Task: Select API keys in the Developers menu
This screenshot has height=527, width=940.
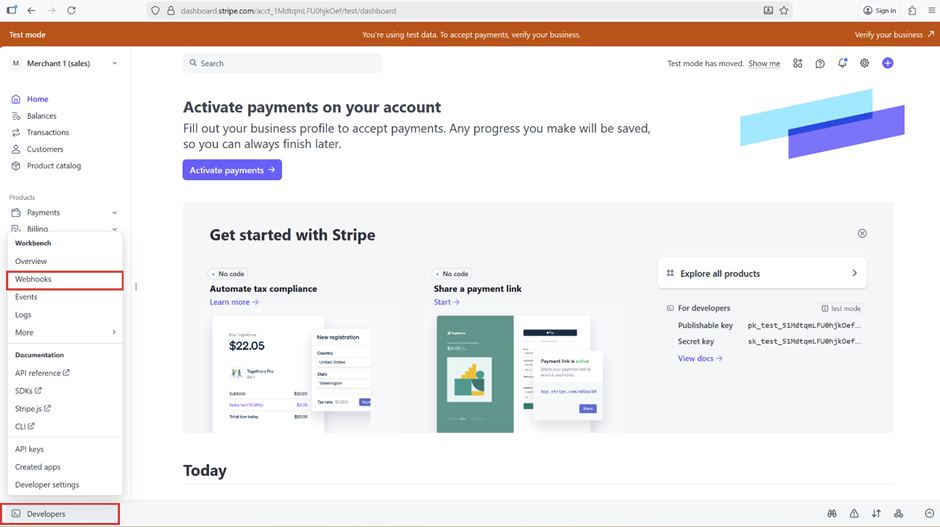Action: pos(29,449)
